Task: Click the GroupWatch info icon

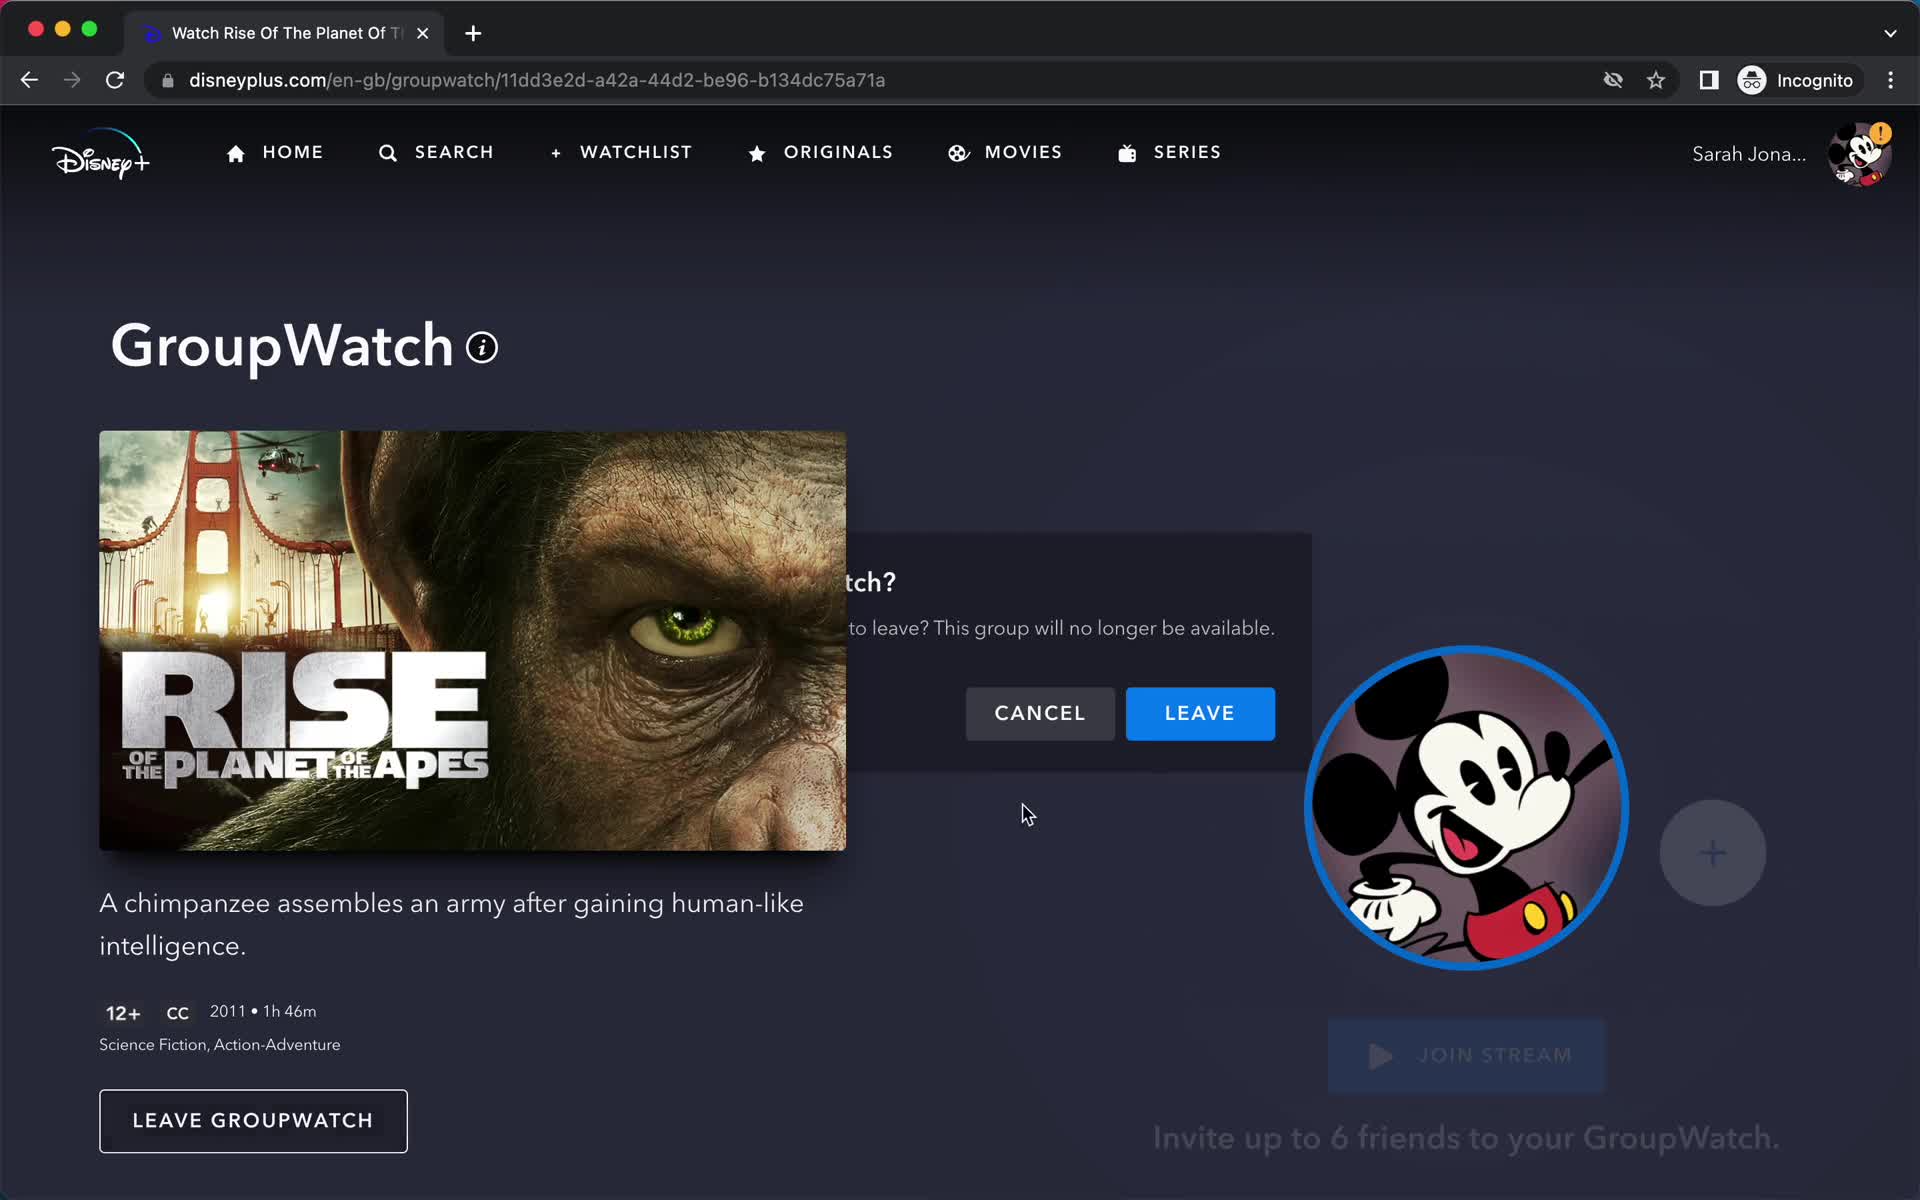Action: tap(482, 348)
